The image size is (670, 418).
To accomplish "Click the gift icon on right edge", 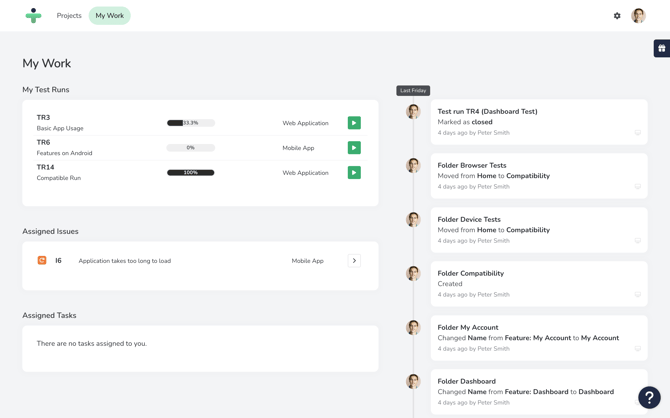I will [661, 48].
